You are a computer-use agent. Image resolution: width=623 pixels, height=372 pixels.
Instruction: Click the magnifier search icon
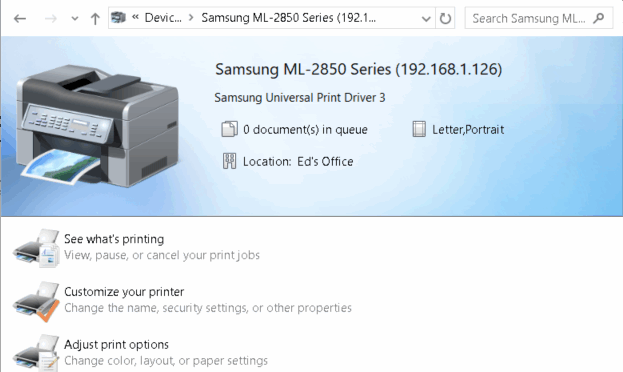598,18
